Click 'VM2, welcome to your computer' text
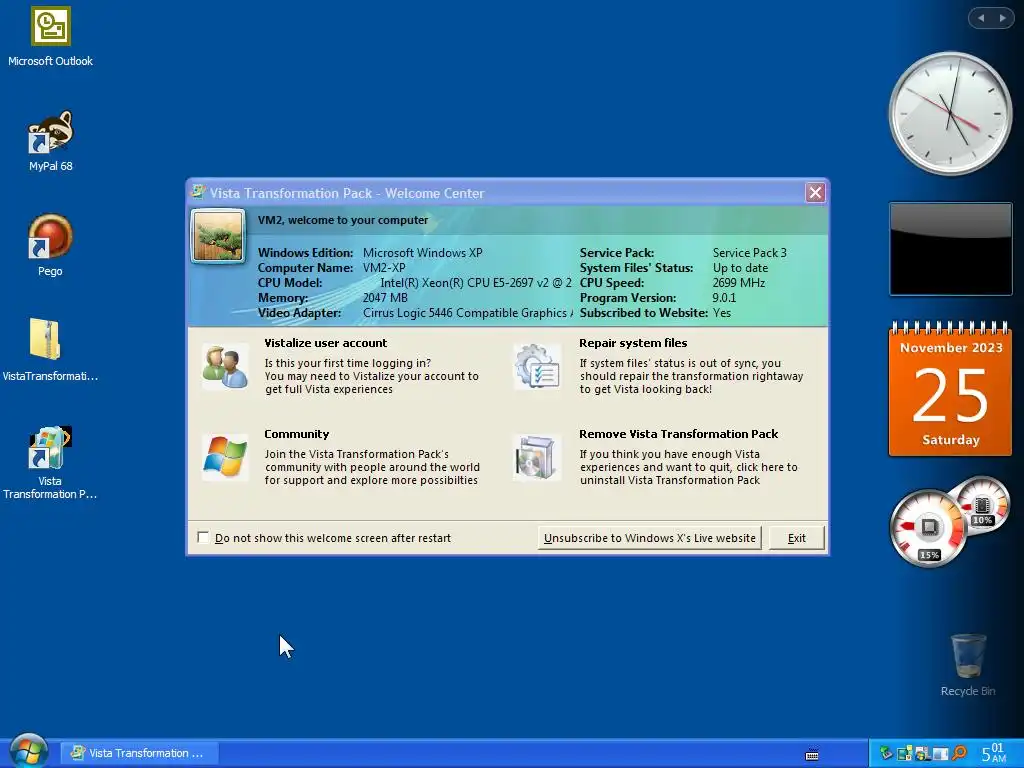The height and width of the screenshot is (768, 1024). (343, 220)
